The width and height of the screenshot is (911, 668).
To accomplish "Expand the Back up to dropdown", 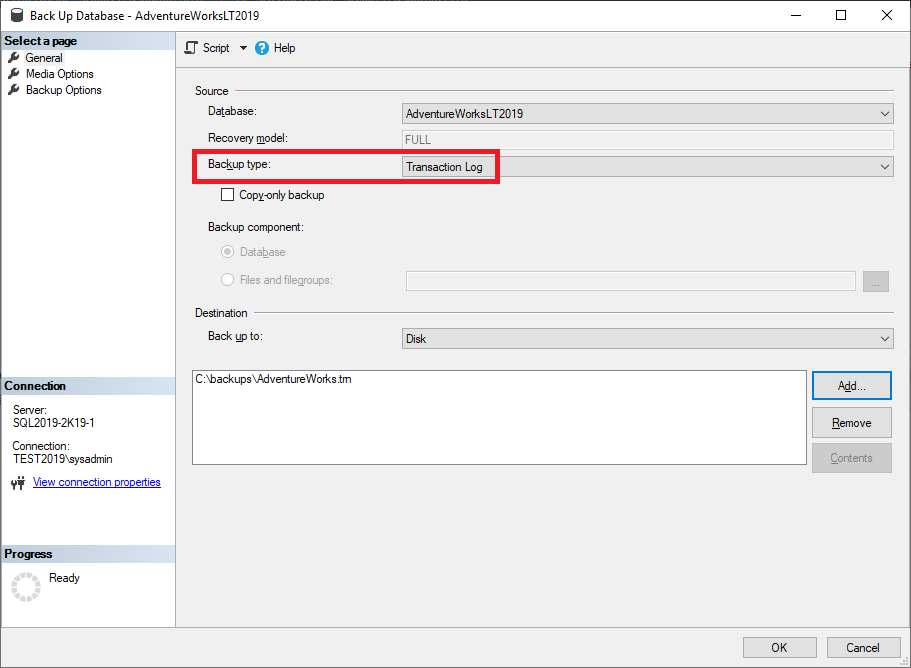I will tap(884, 338).
